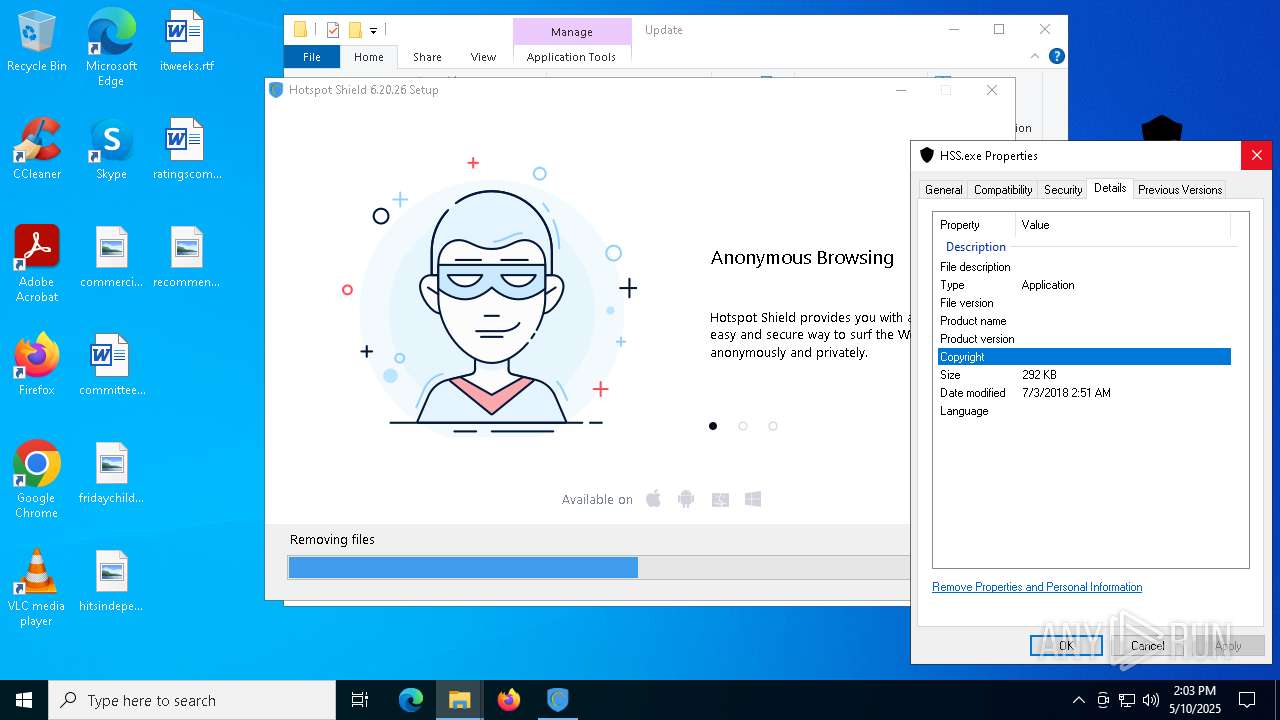Open CCleaner desktop shortcut
The image size is (1280, 720).
pos(36,150)
